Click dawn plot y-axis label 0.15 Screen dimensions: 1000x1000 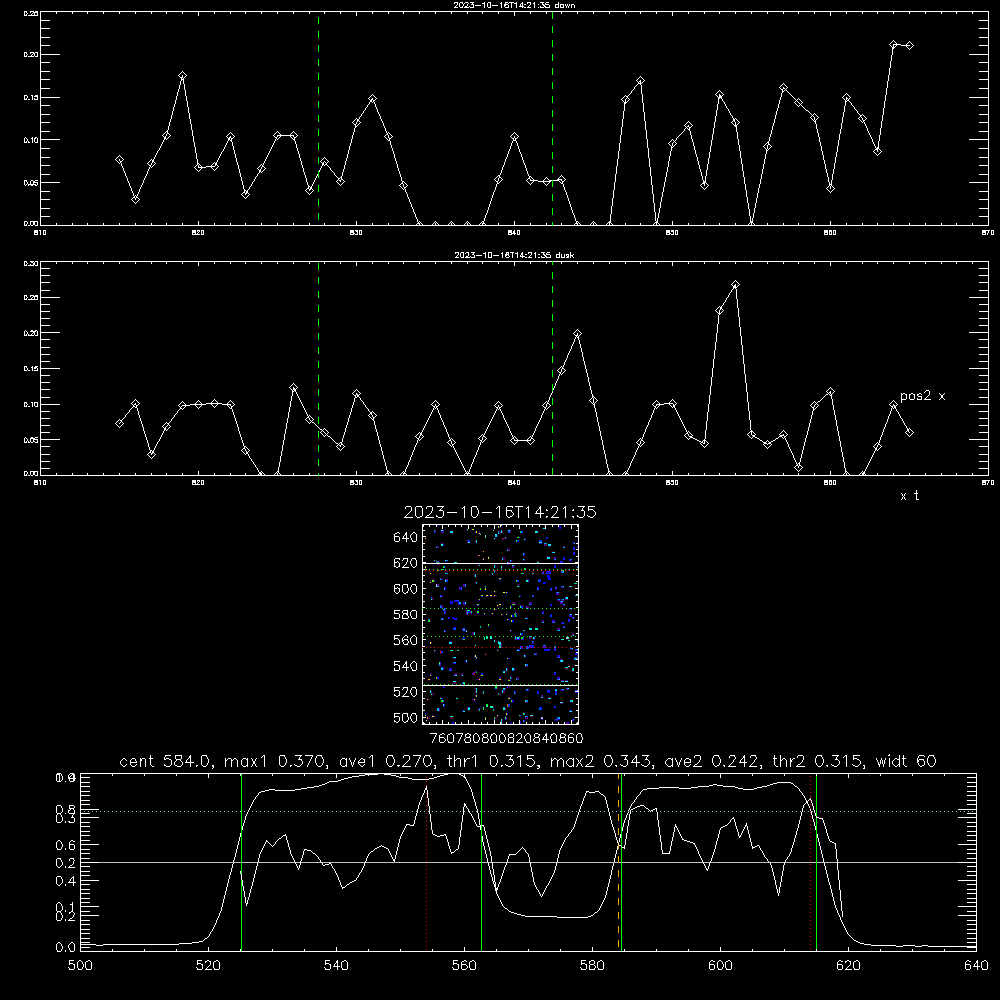click(x=31, y=98)
